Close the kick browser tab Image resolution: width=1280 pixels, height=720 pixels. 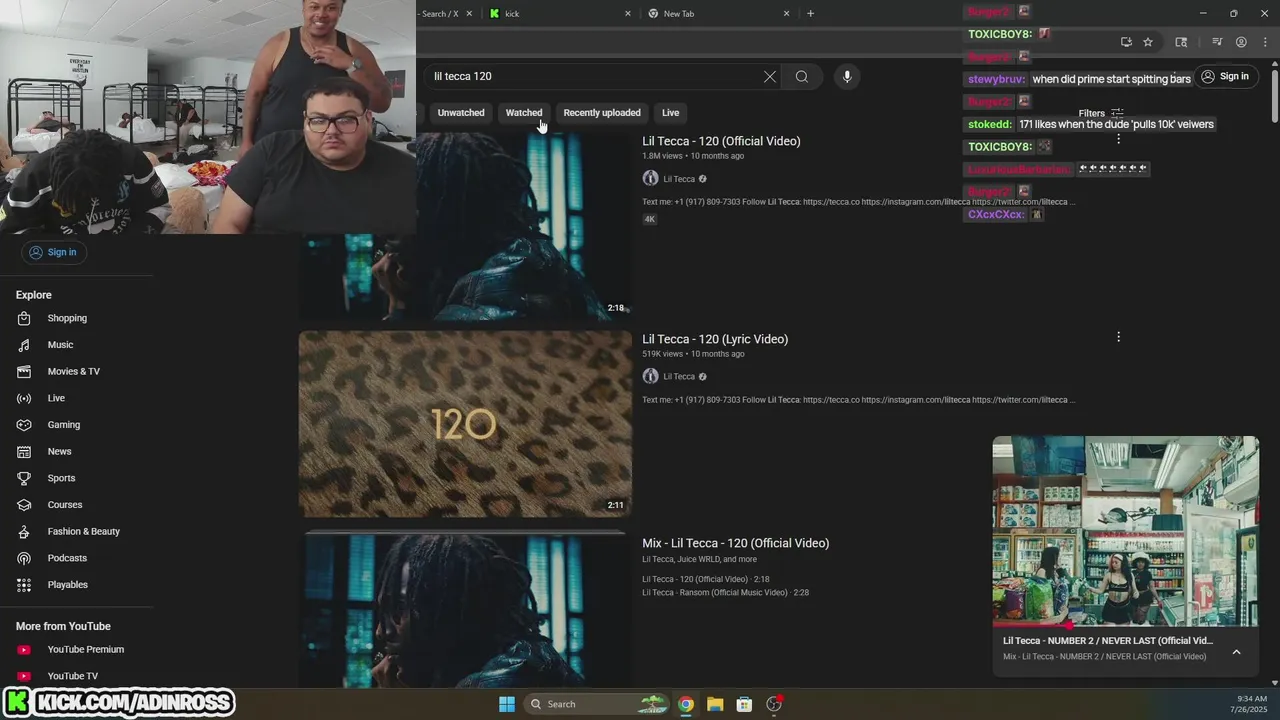click(628, 14)
